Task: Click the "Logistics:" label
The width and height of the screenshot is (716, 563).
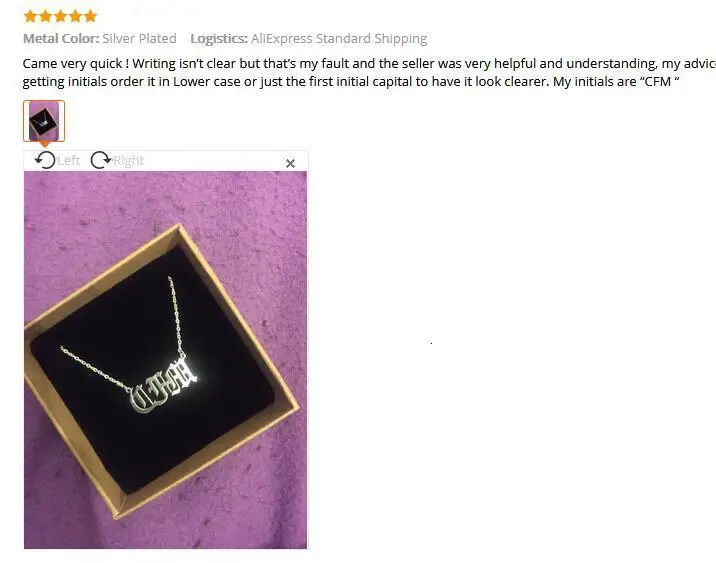Action: (x=219, y=39)
